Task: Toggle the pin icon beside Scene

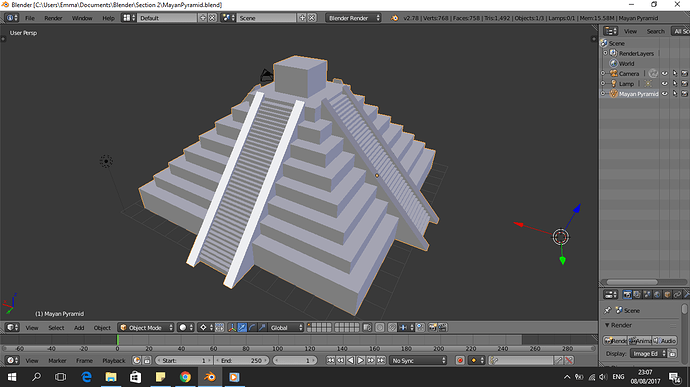Action: (x=608, y=310)
